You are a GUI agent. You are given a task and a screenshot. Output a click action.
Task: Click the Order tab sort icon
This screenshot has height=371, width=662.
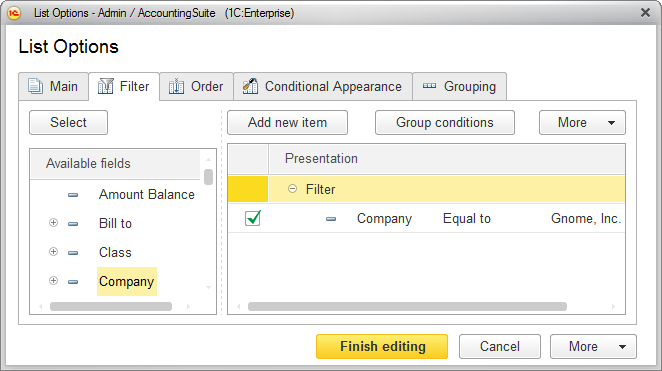(x=176, y=86)
